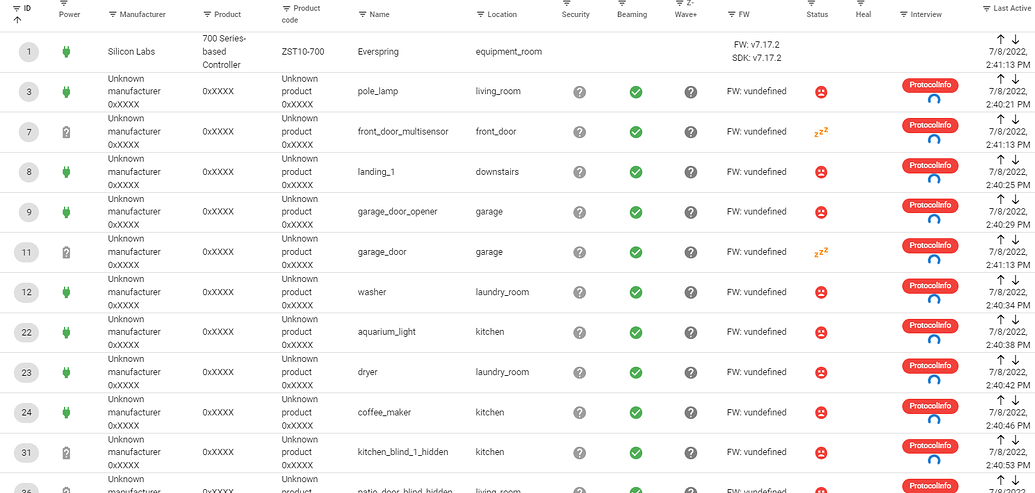Viewport: 1035px width, 493px height.
Task: Sort by the Last Active column header
Action: click(x=1007, y=8)
